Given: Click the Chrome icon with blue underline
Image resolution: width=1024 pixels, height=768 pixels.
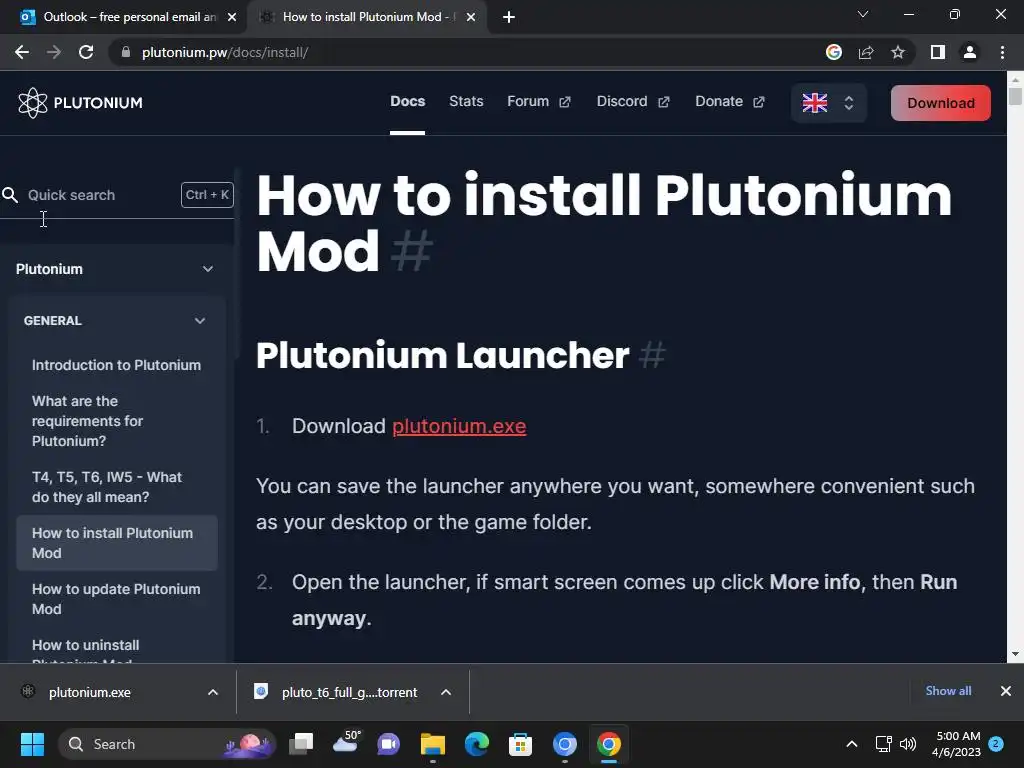Looking at the screenshot, I should pos(609,744).
